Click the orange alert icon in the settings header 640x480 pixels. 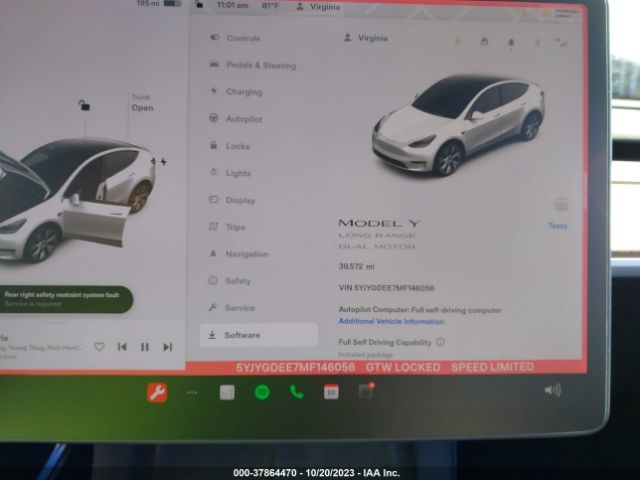coord(458,41)
